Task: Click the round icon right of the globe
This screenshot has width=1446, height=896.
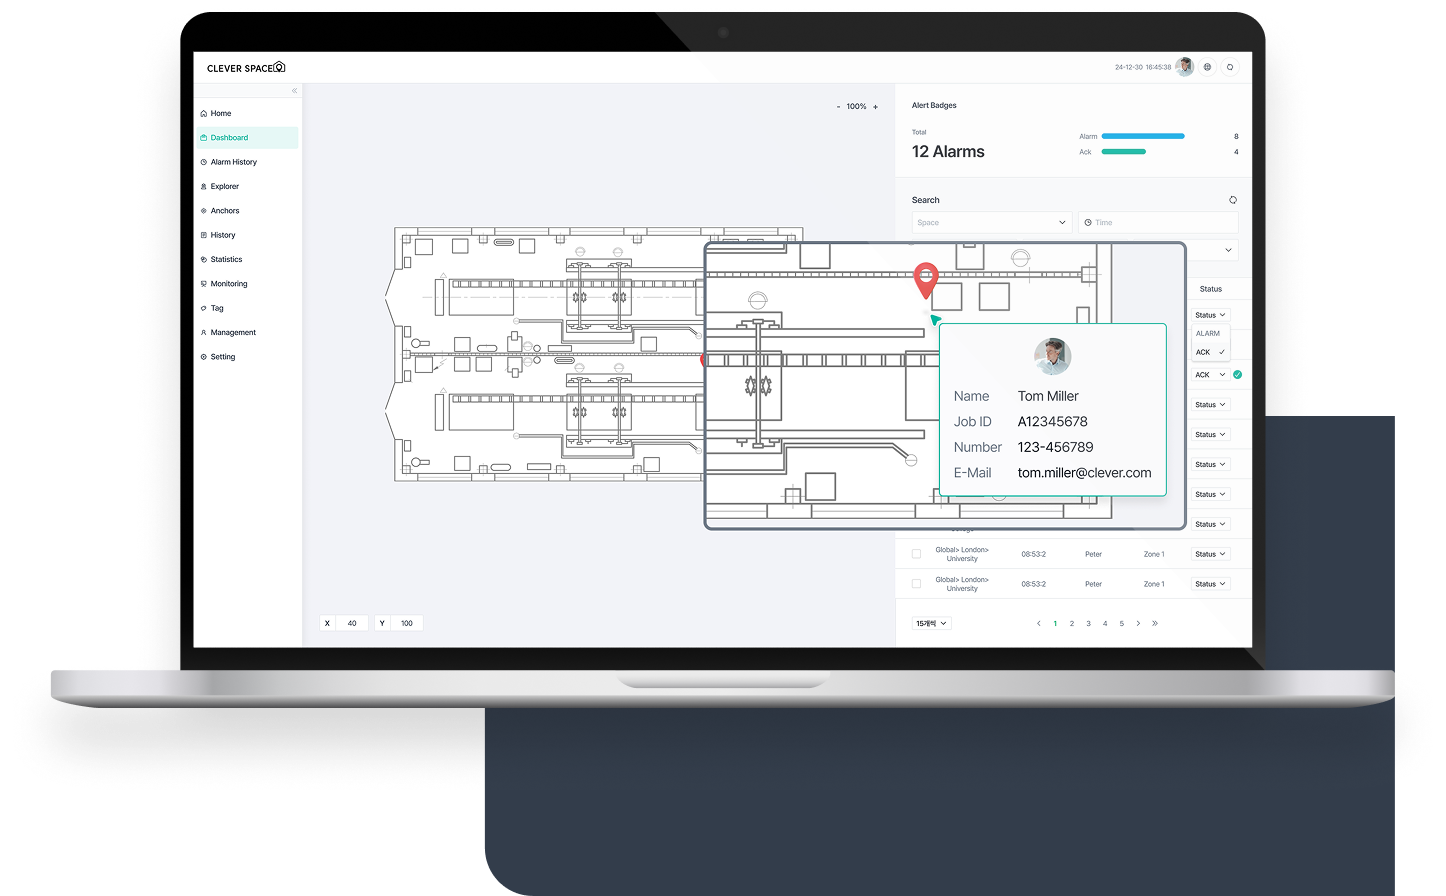Action: coord(1230,67)
